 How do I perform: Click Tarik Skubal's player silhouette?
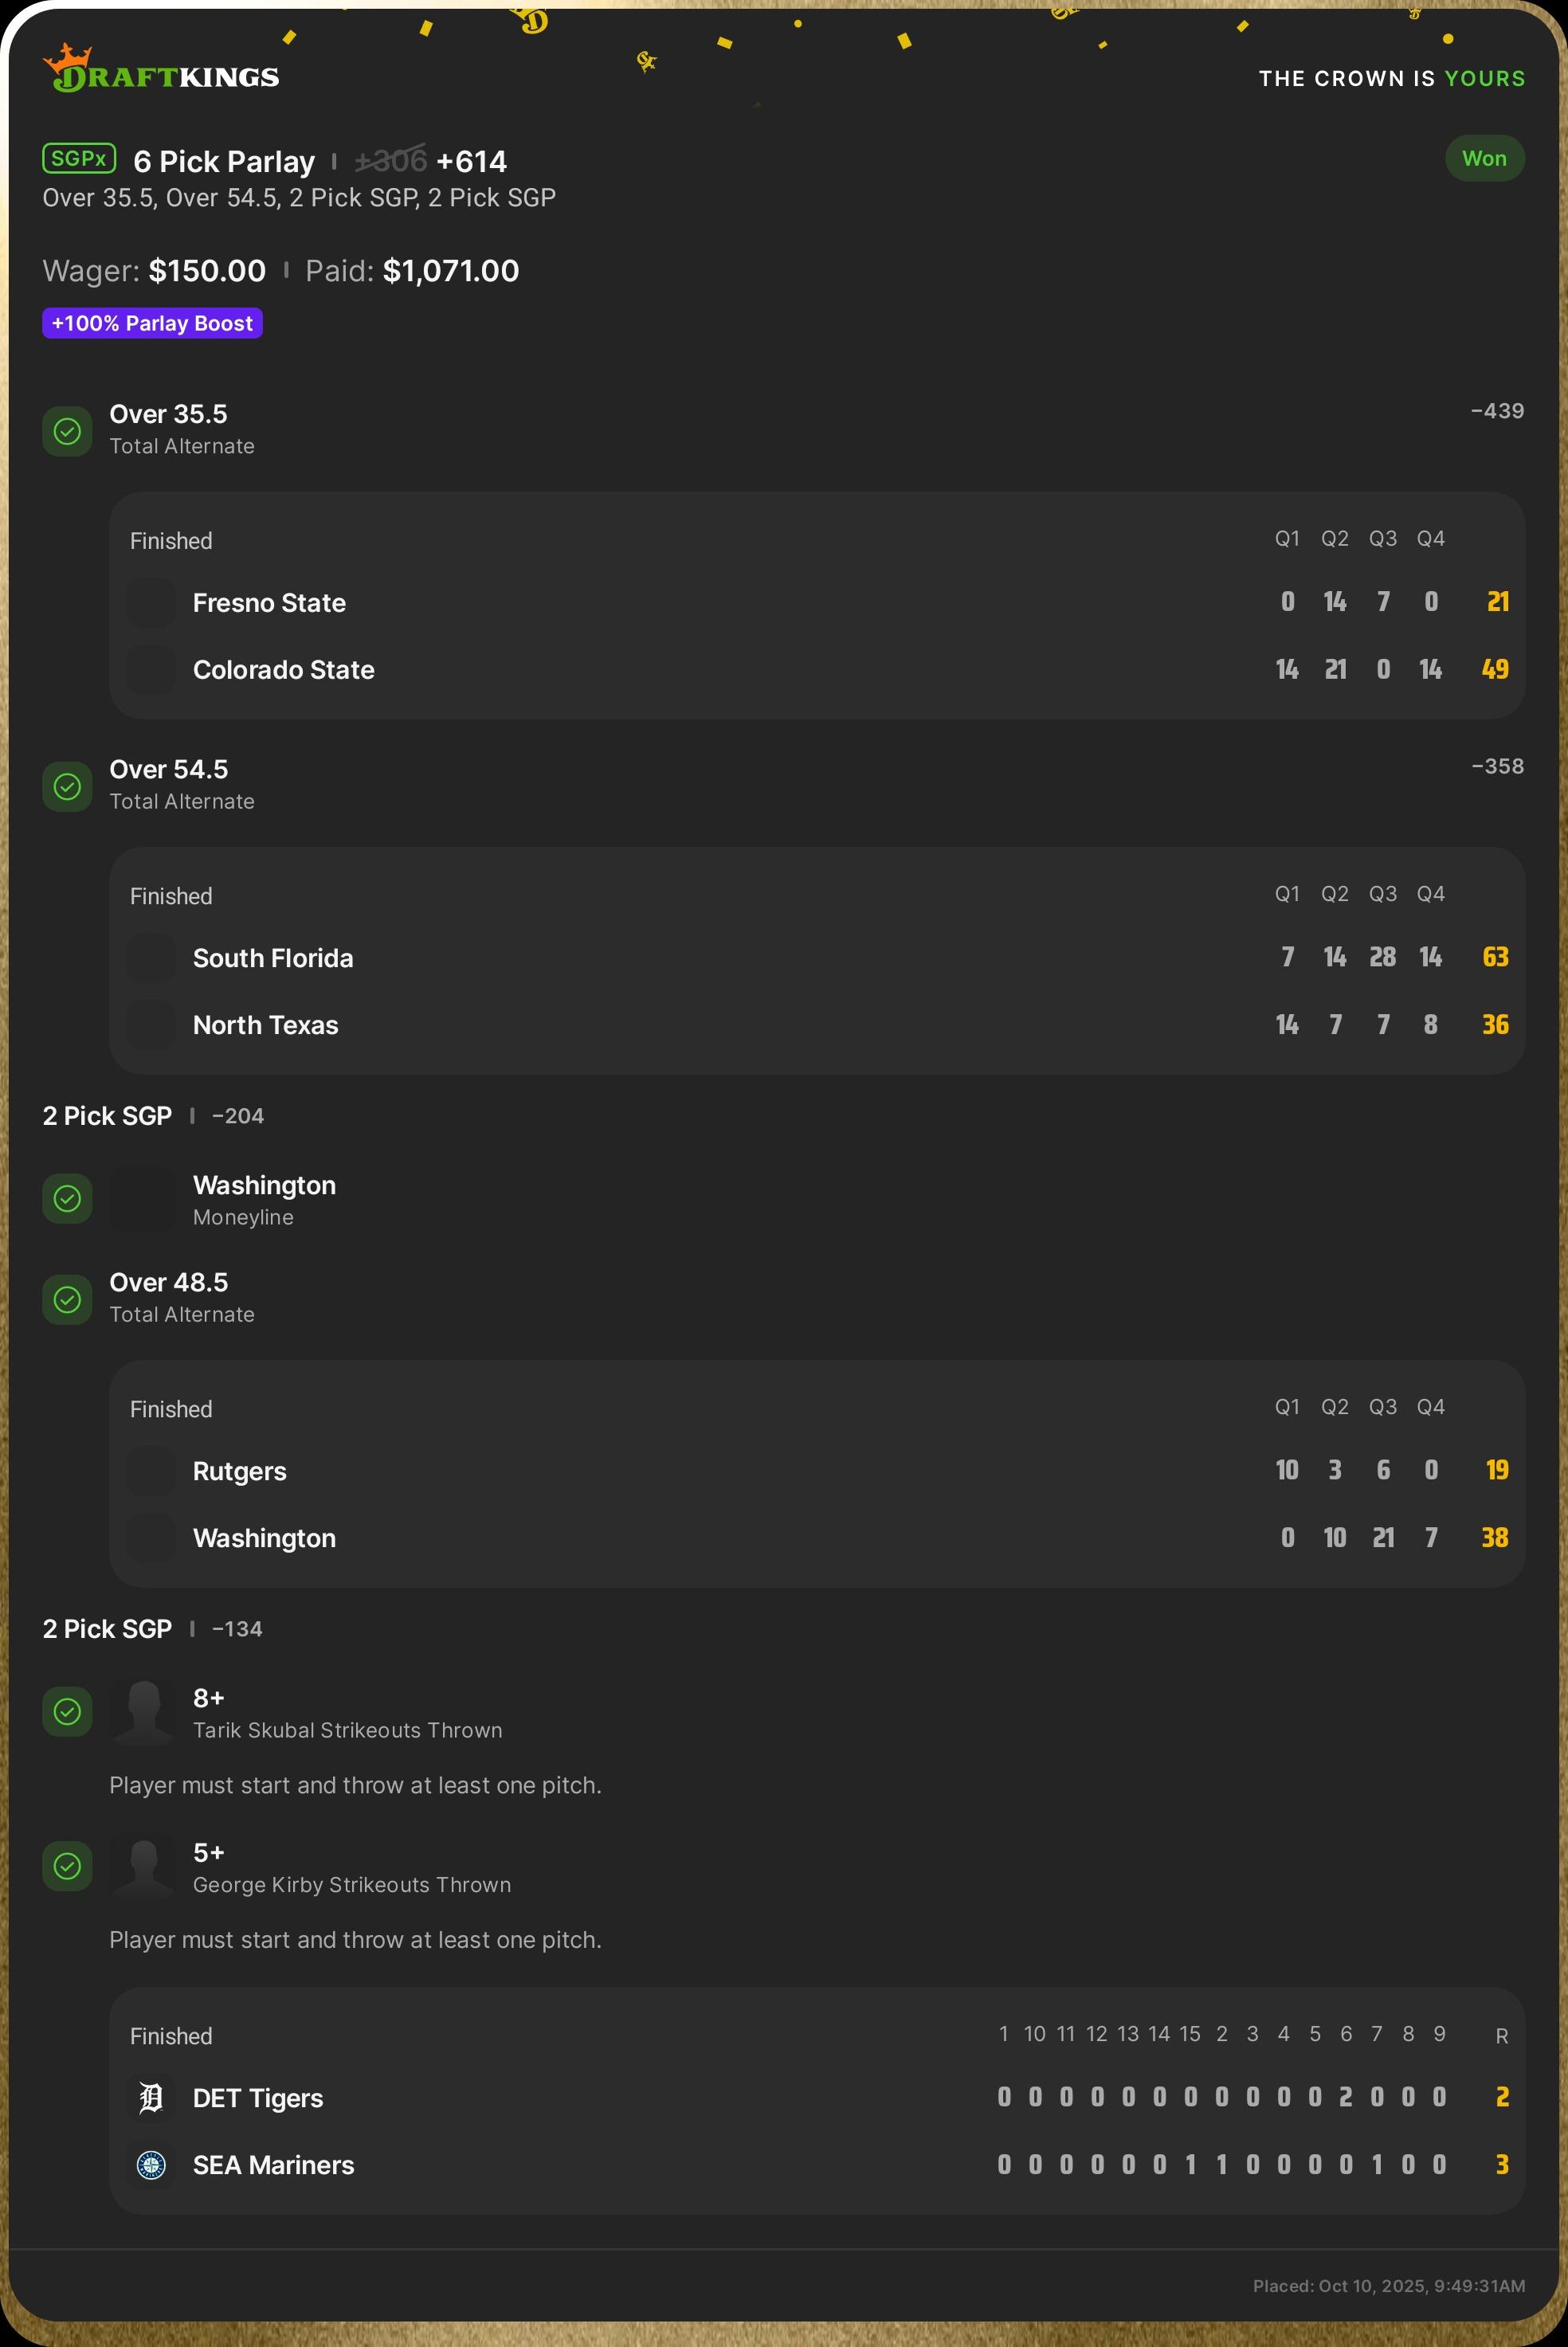coord(144,1711)
